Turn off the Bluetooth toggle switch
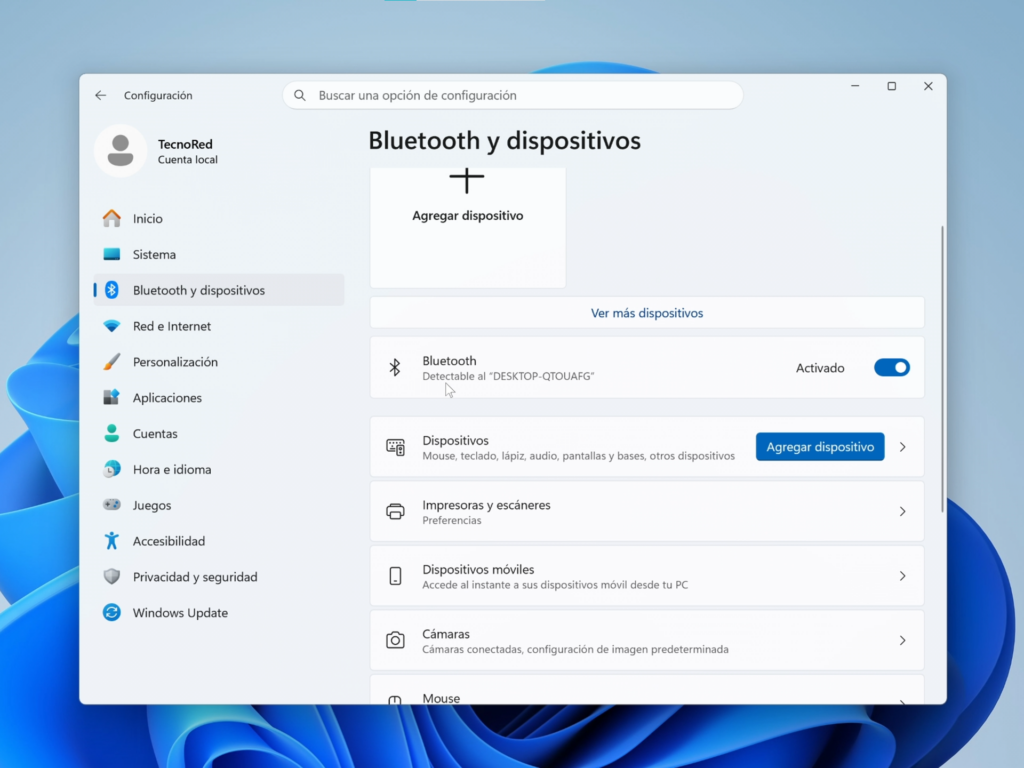 pos(891,368)
